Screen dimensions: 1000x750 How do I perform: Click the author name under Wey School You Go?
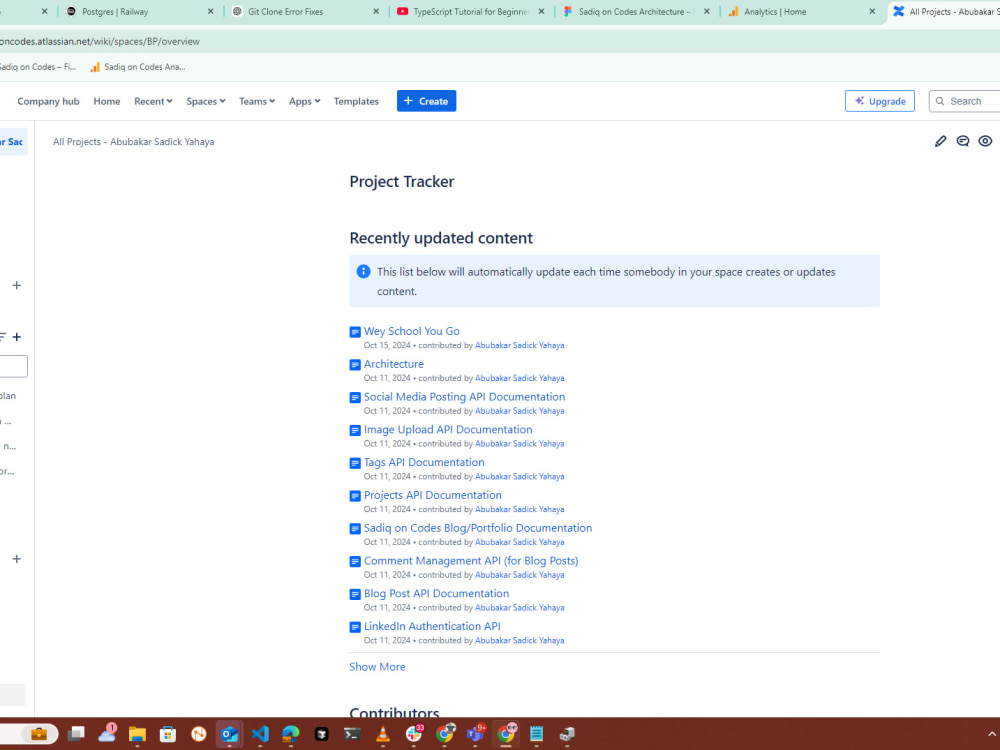click(519, 345)
